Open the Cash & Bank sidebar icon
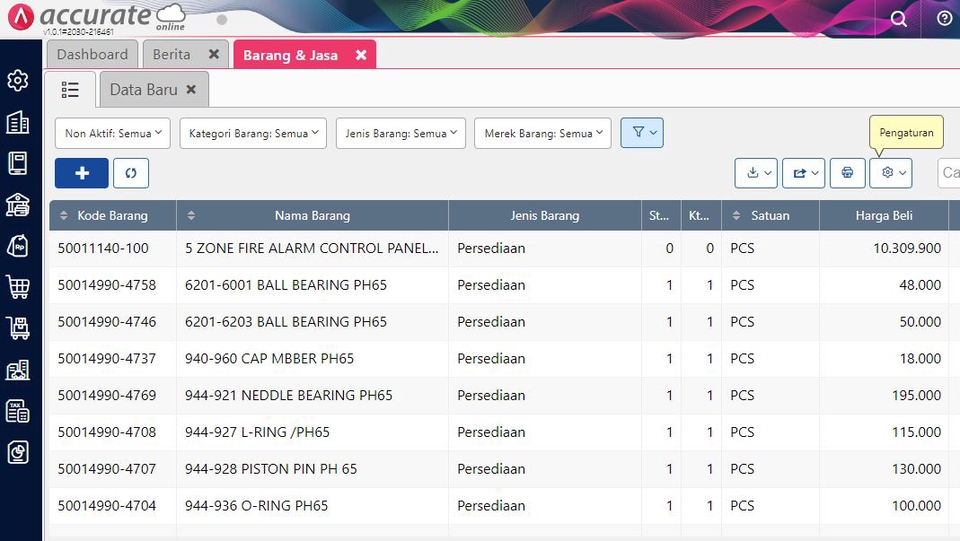960x541 pixels. click(x=18, y=205)
